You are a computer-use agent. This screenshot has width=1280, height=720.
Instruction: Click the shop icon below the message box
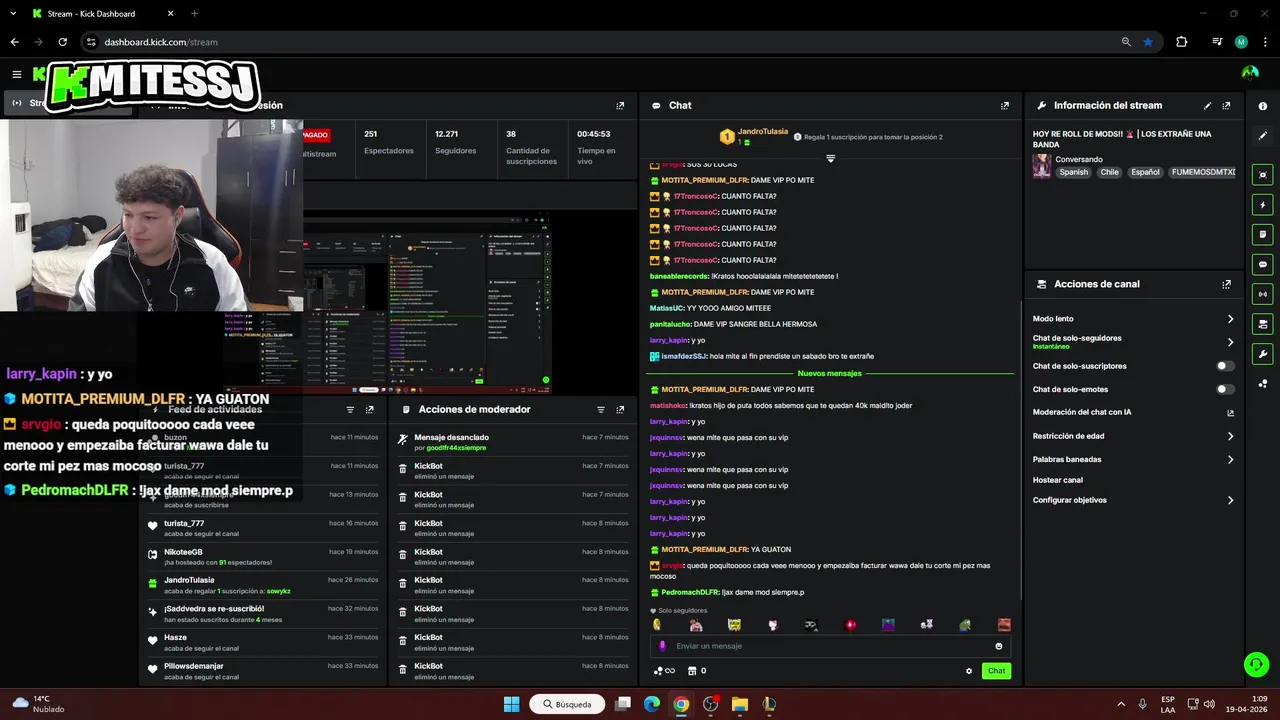point(690,671)
